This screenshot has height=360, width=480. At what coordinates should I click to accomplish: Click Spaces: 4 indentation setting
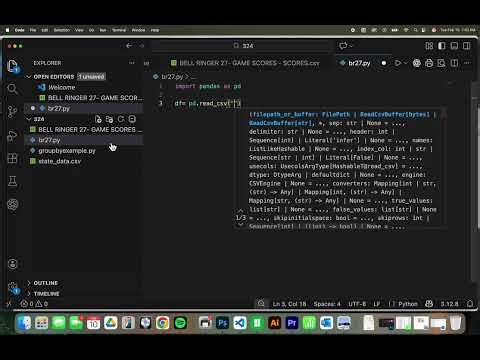point(327,304)
